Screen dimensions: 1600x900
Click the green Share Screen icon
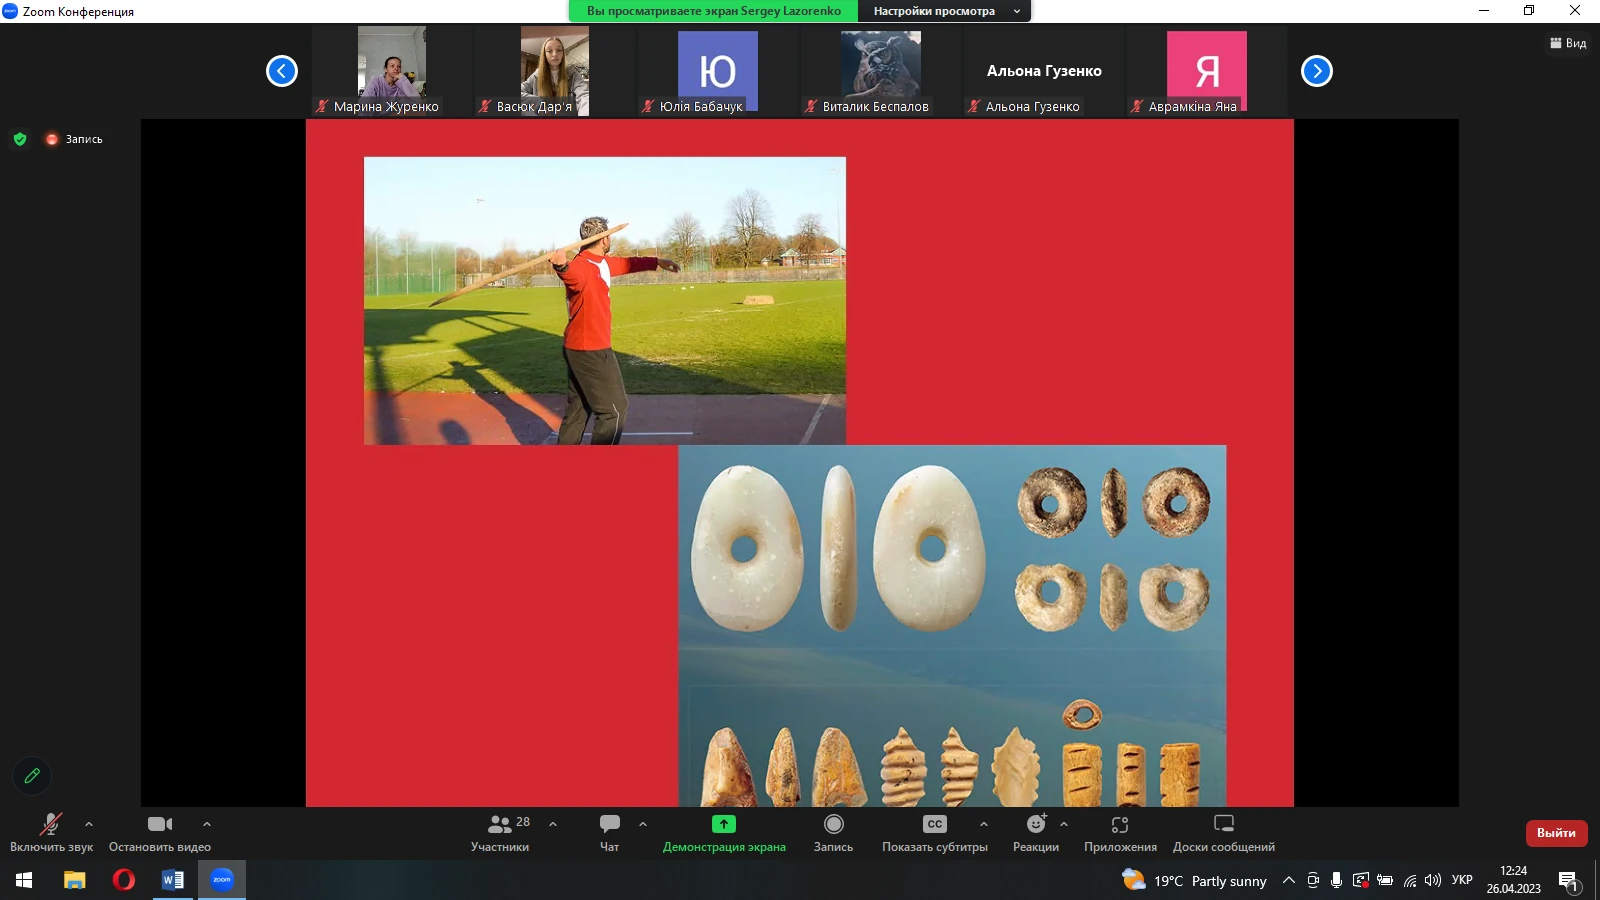724,824
